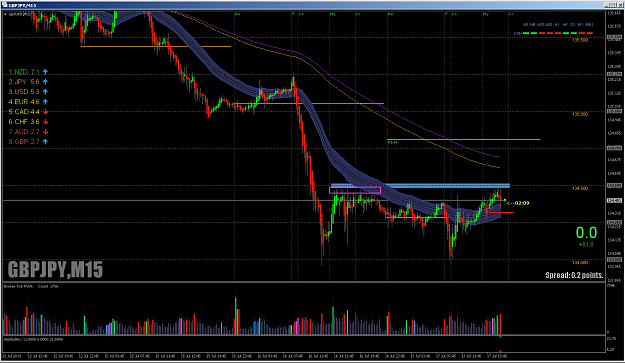Click the 'Spread: 0.2 points.' text
The image size is (625, 363).
tap(574, 275)
